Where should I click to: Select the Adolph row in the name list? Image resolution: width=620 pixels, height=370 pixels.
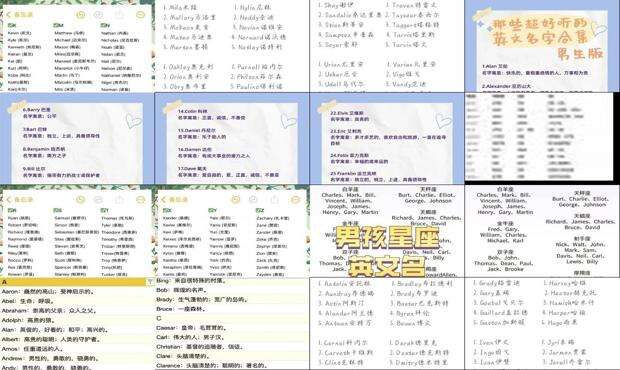tap(77, 320)
